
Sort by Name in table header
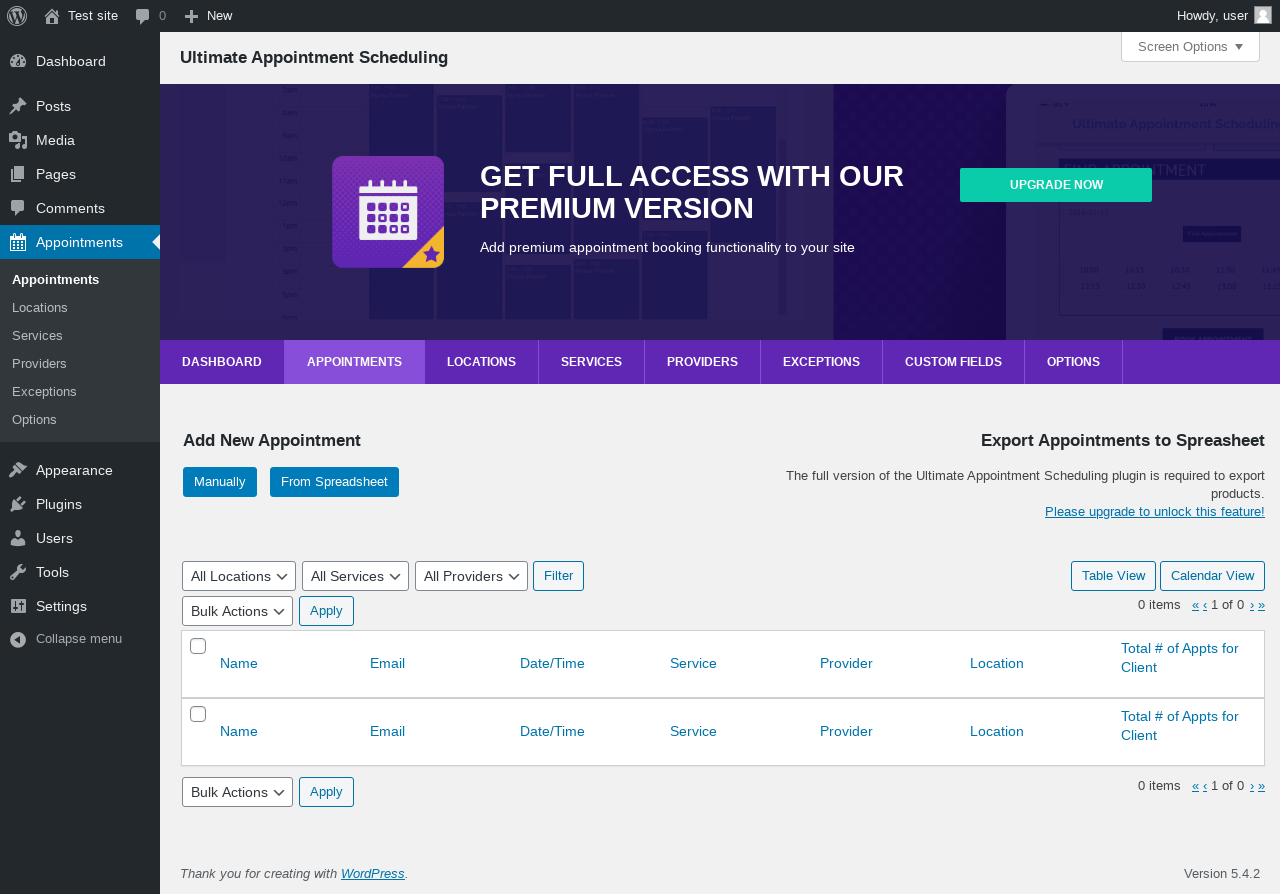(x=239, y=663)
